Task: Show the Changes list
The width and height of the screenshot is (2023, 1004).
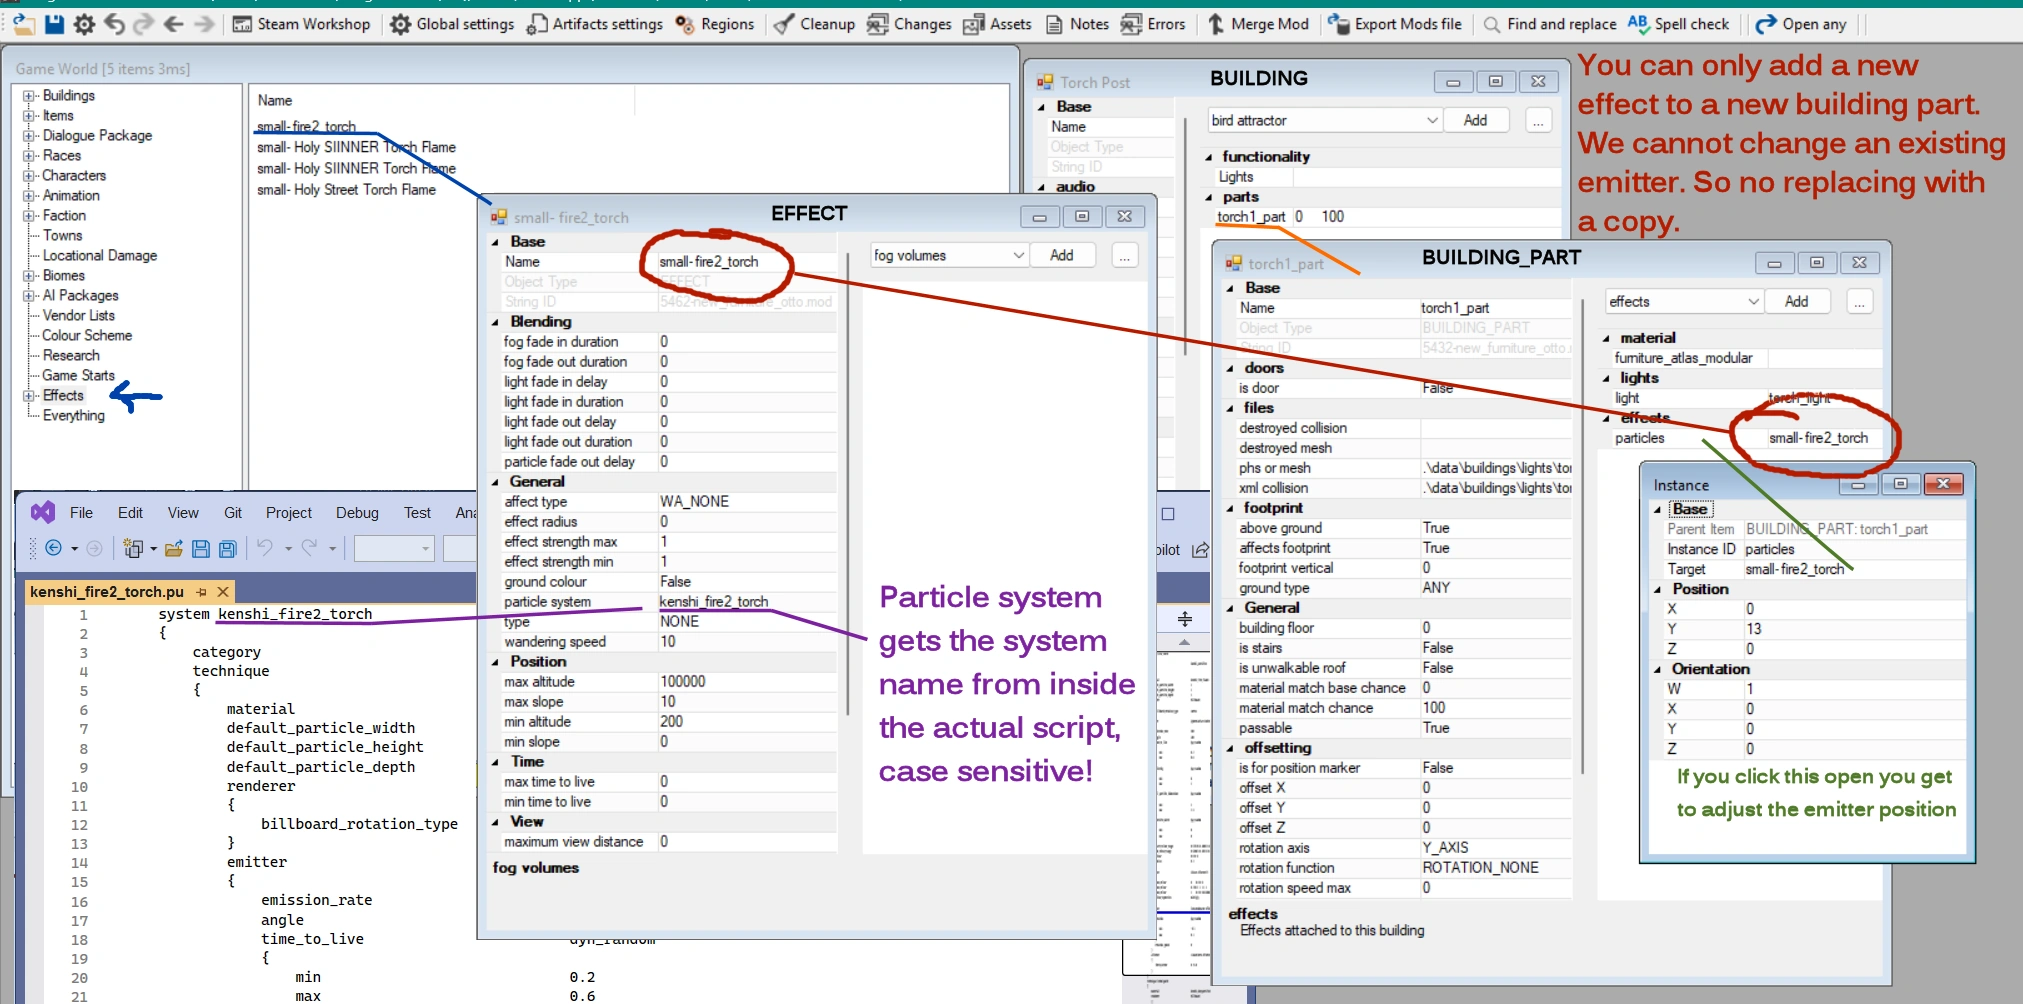Action: click(x=909, y=24)
